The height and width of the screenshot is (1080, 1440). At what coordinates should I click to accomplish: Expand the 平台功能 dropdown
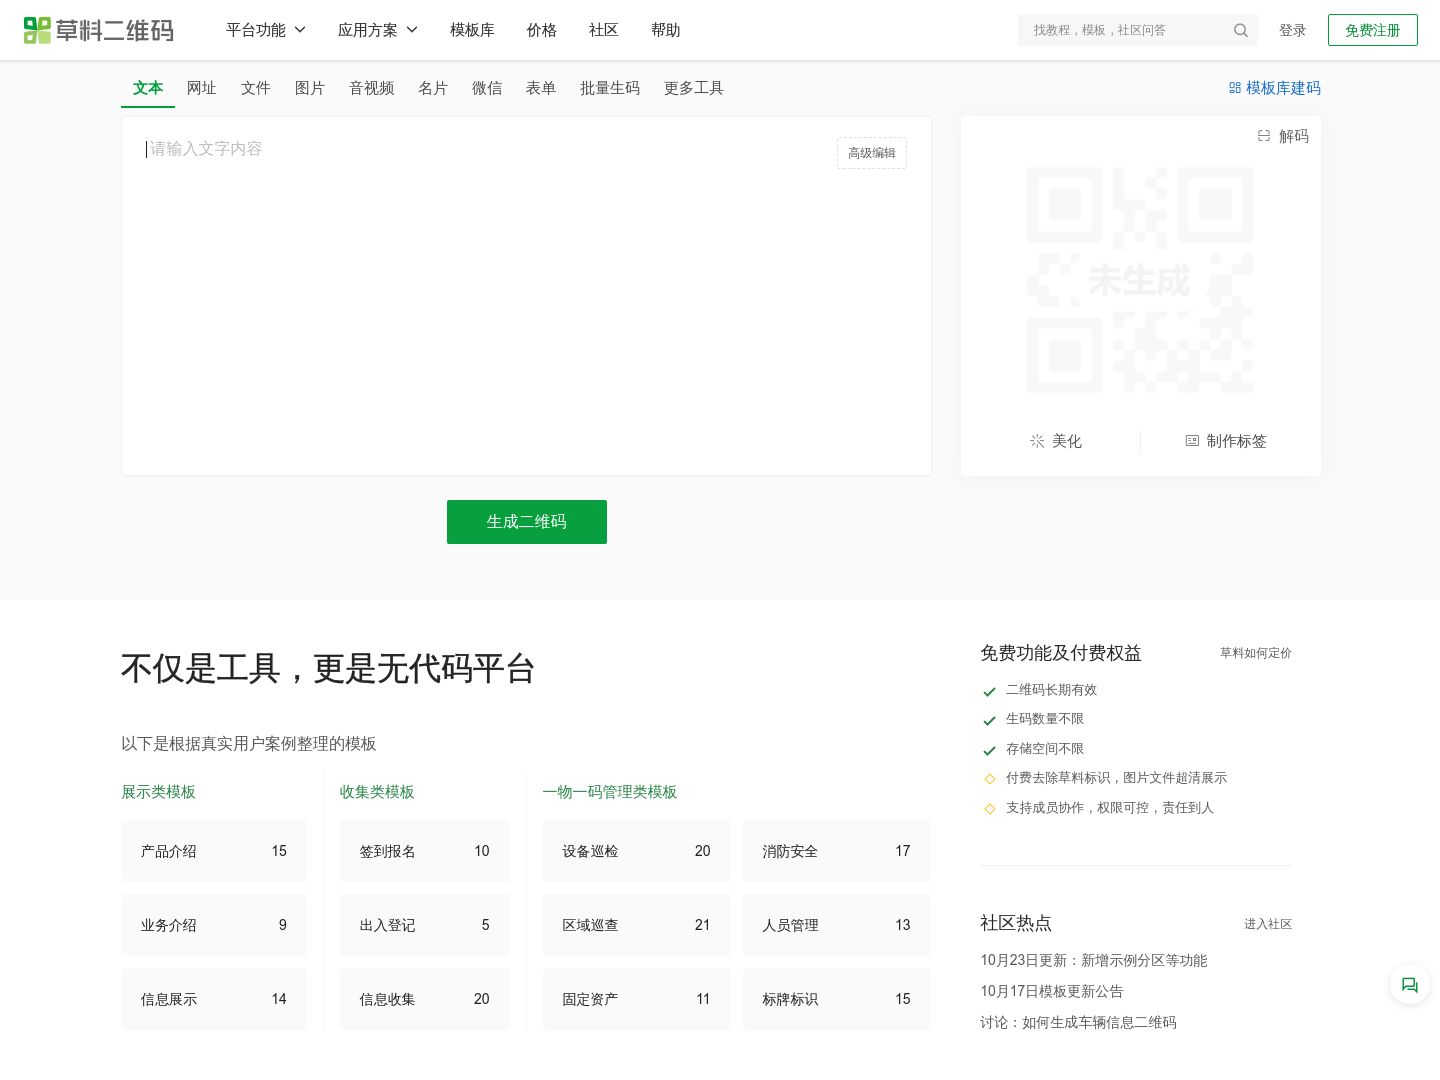pos(266,30)
